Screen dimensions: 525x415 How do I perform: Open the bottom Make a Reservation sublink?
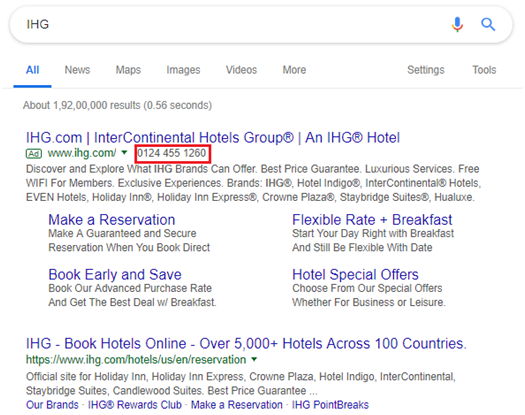(237, 405)
